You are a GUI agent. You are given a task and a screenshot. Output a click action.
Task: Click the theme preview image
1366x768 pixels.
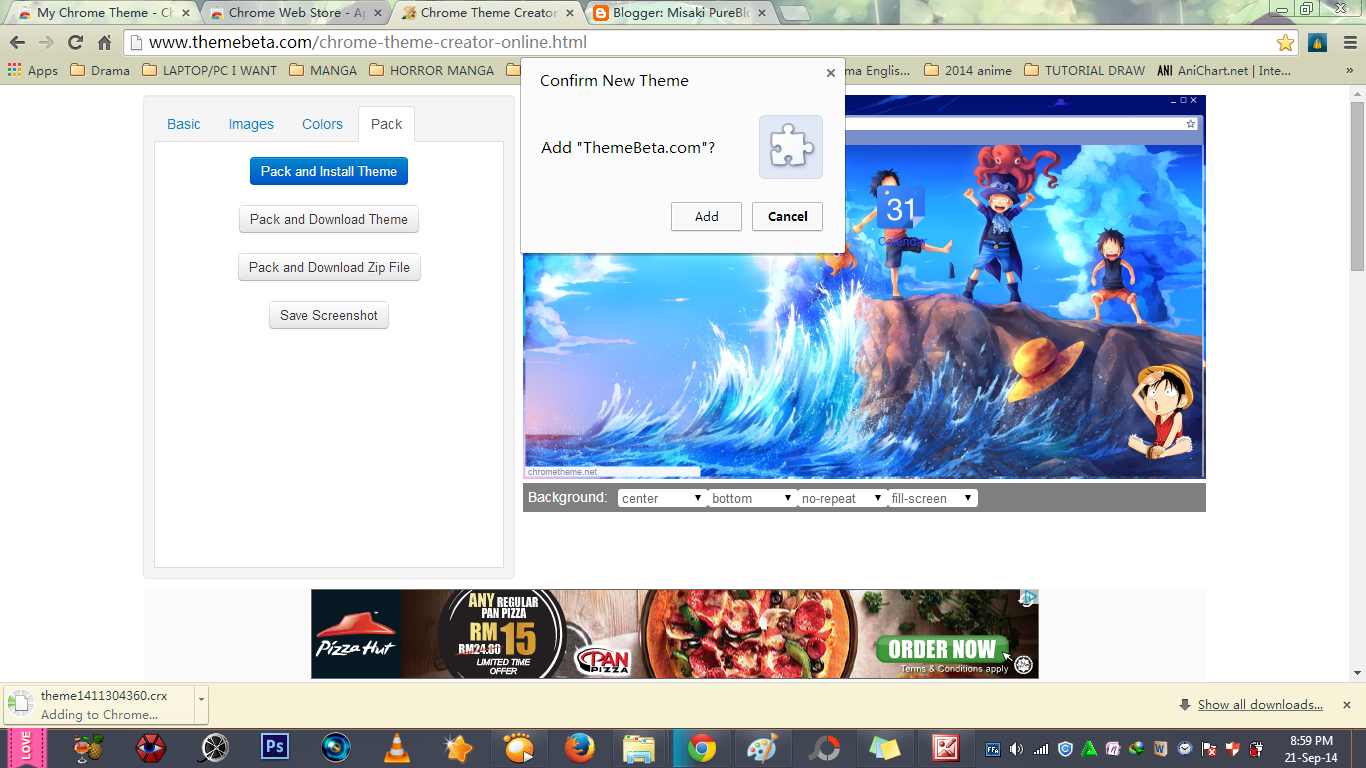(864, 287)
